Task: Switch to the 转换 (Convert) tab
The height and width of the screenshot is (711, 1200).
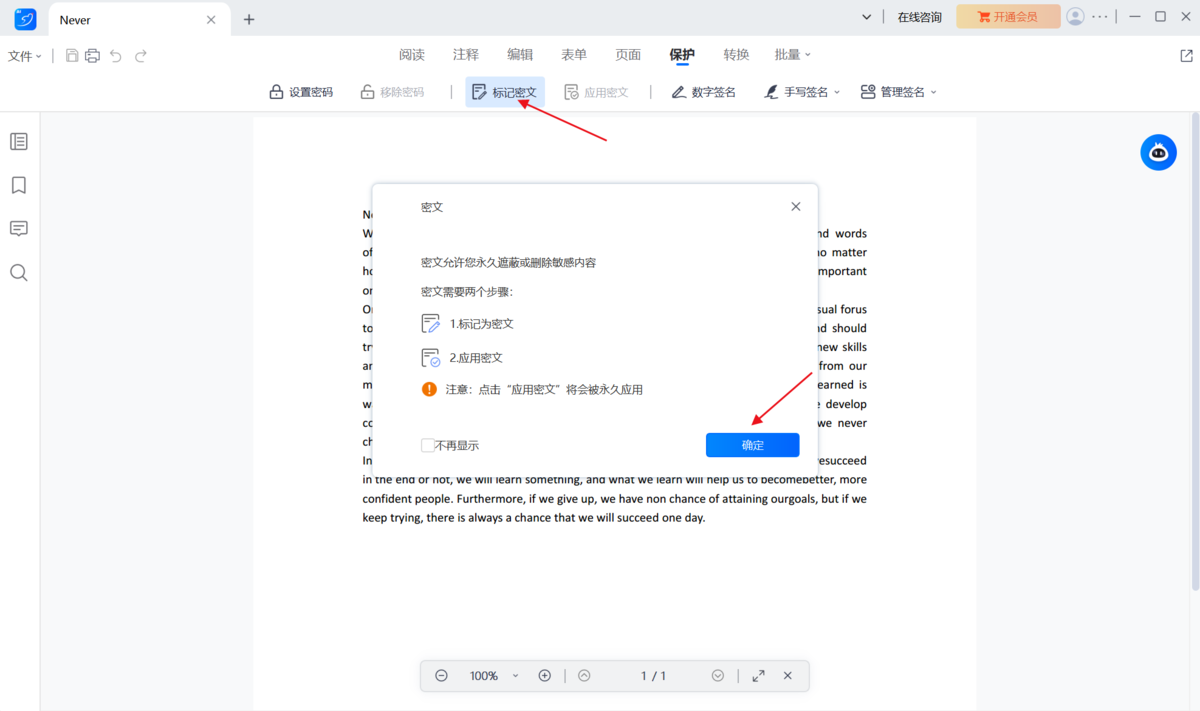Action: click(x=736, y=54)
